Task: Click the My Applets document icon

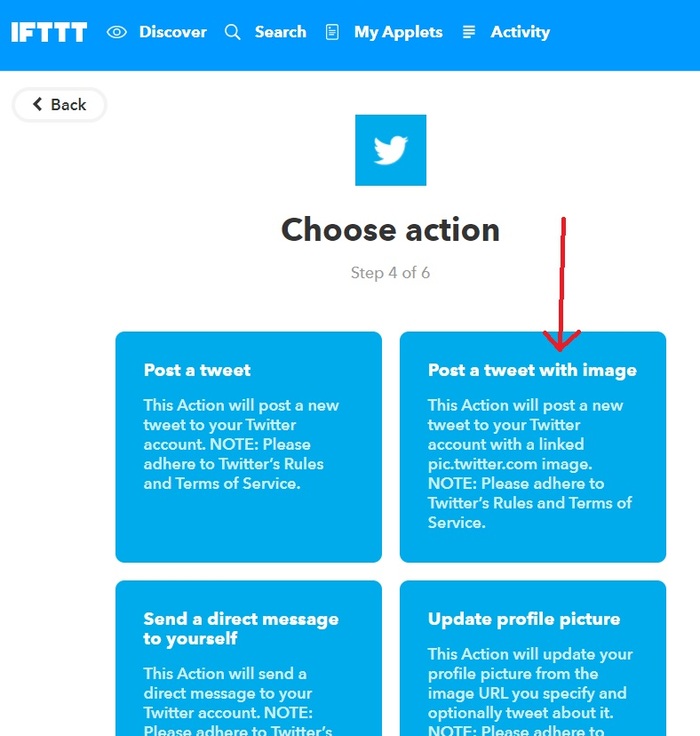Action: coord(332,32)
